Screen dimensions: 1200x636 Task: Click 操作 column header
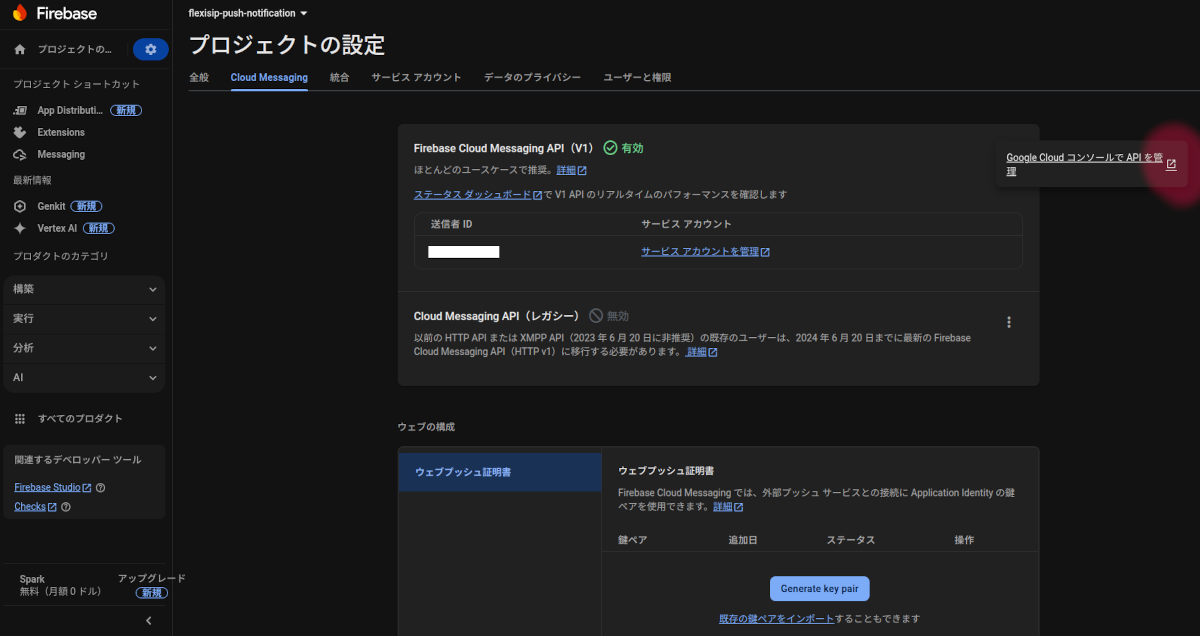coord(964,540)
